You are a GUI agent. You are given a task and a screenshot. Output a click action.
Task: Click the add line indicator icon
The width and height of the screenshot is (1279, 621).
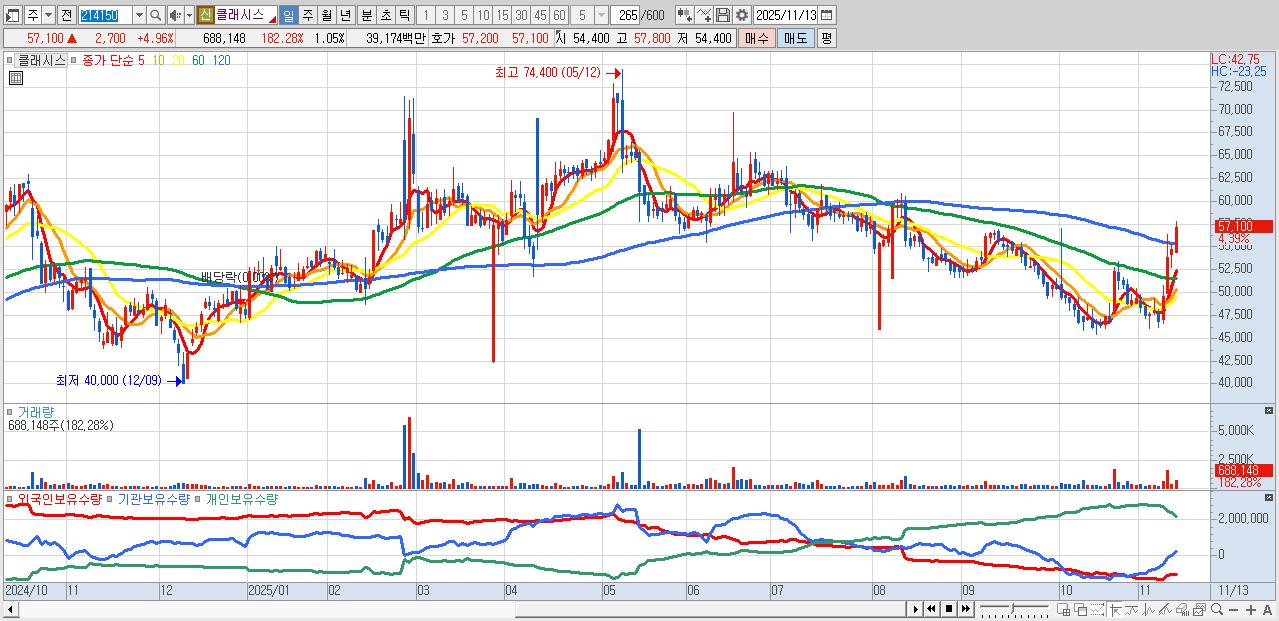[x=704, y=15]
